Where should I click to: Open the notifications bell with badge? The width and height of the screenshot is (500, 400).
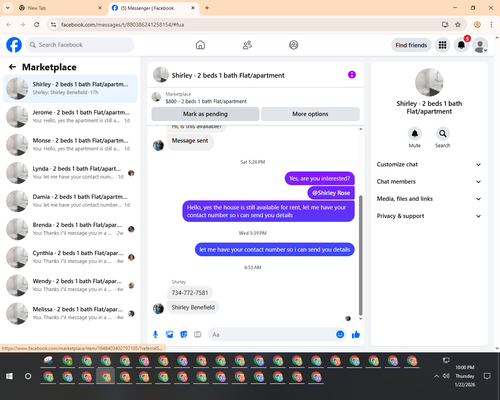462,45
